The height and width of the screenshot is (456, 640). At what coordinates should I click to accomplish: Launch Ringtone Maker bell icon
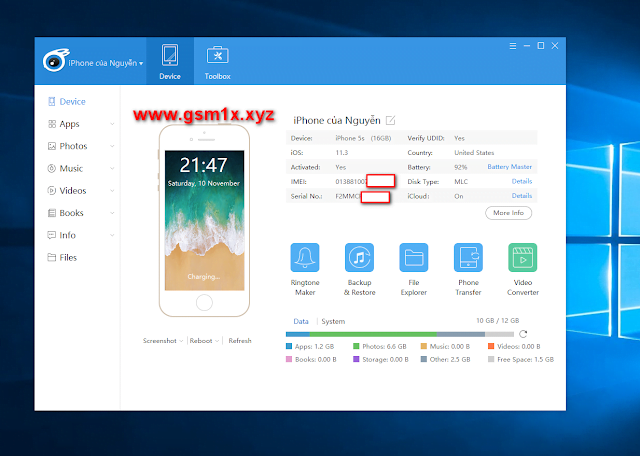(305, 258)
